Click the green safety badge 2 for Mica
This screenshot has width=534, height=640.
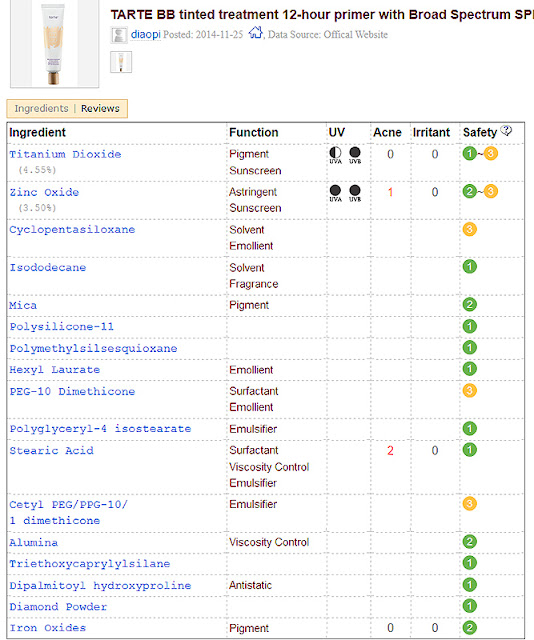(469, 304)
